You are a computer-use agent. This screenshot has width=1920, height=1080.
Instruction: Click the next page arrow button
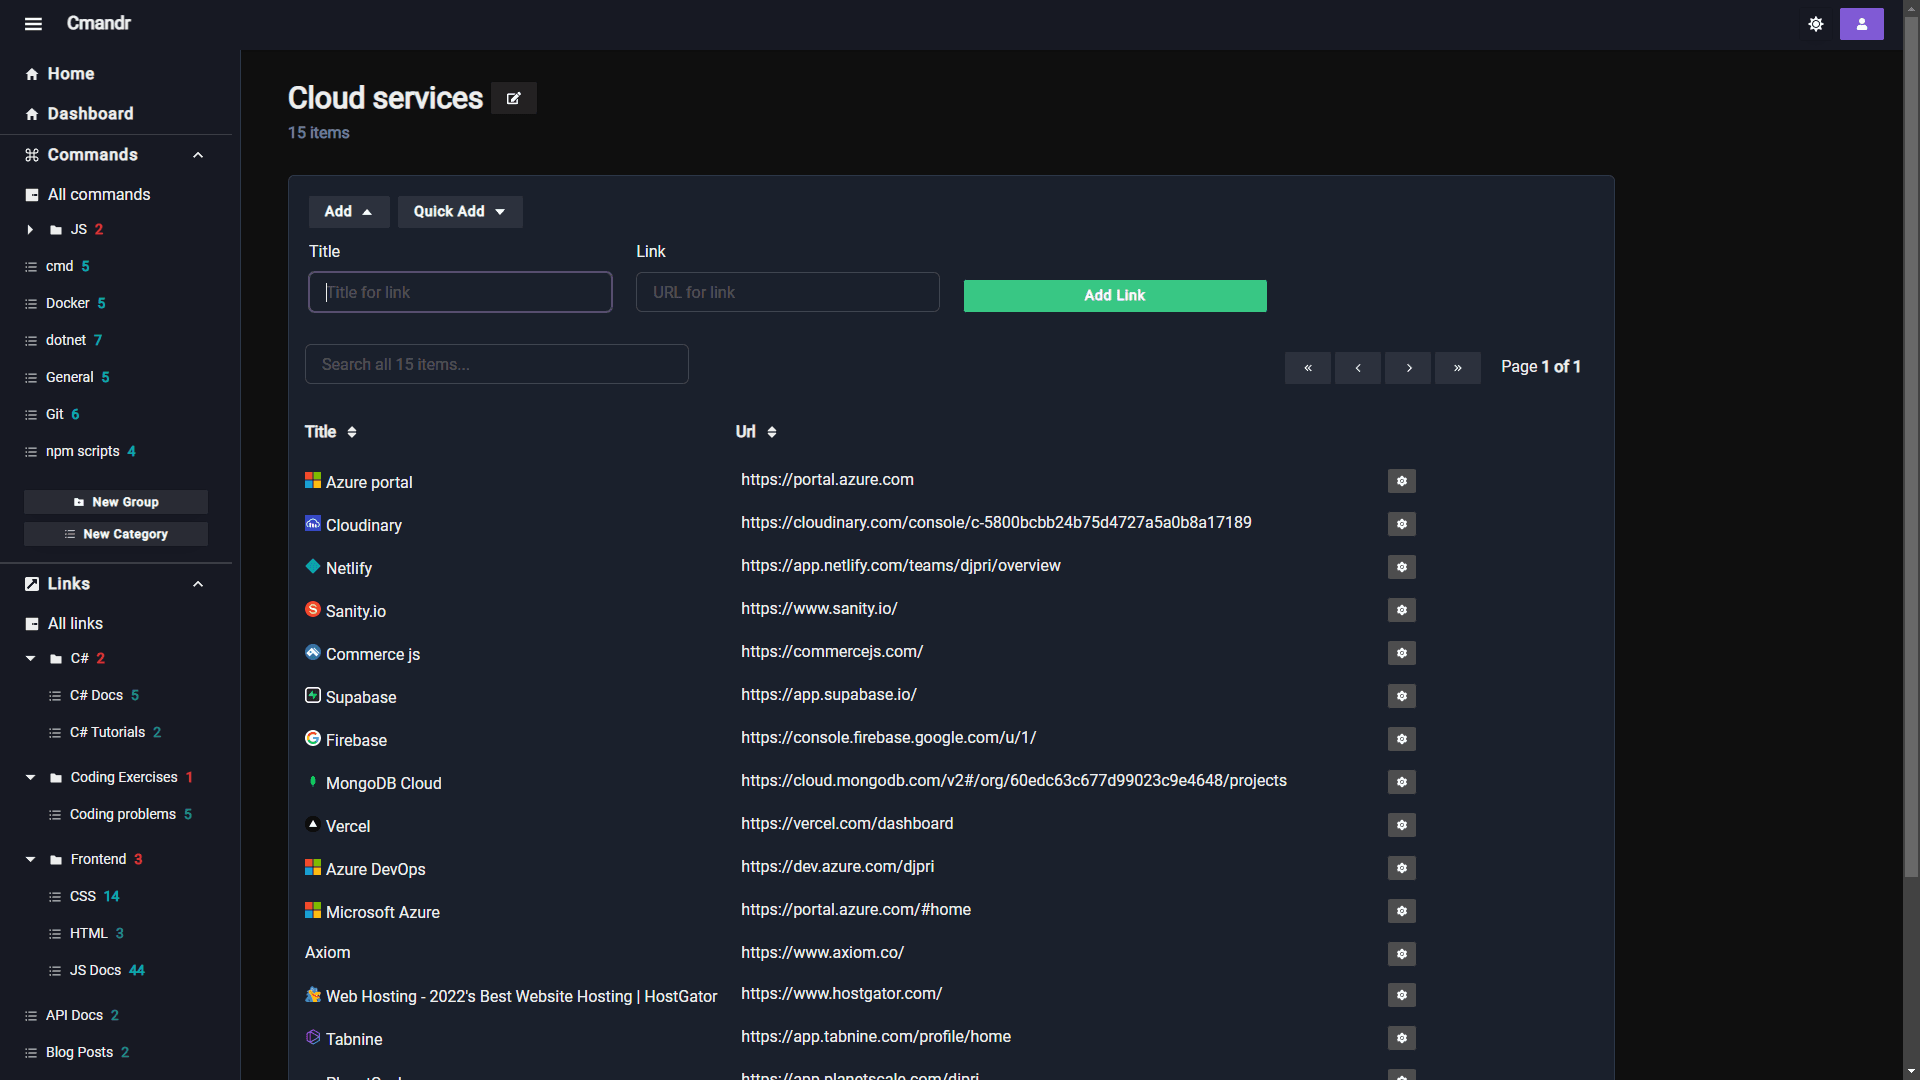pyautogui.click(x=1408, y=368)
